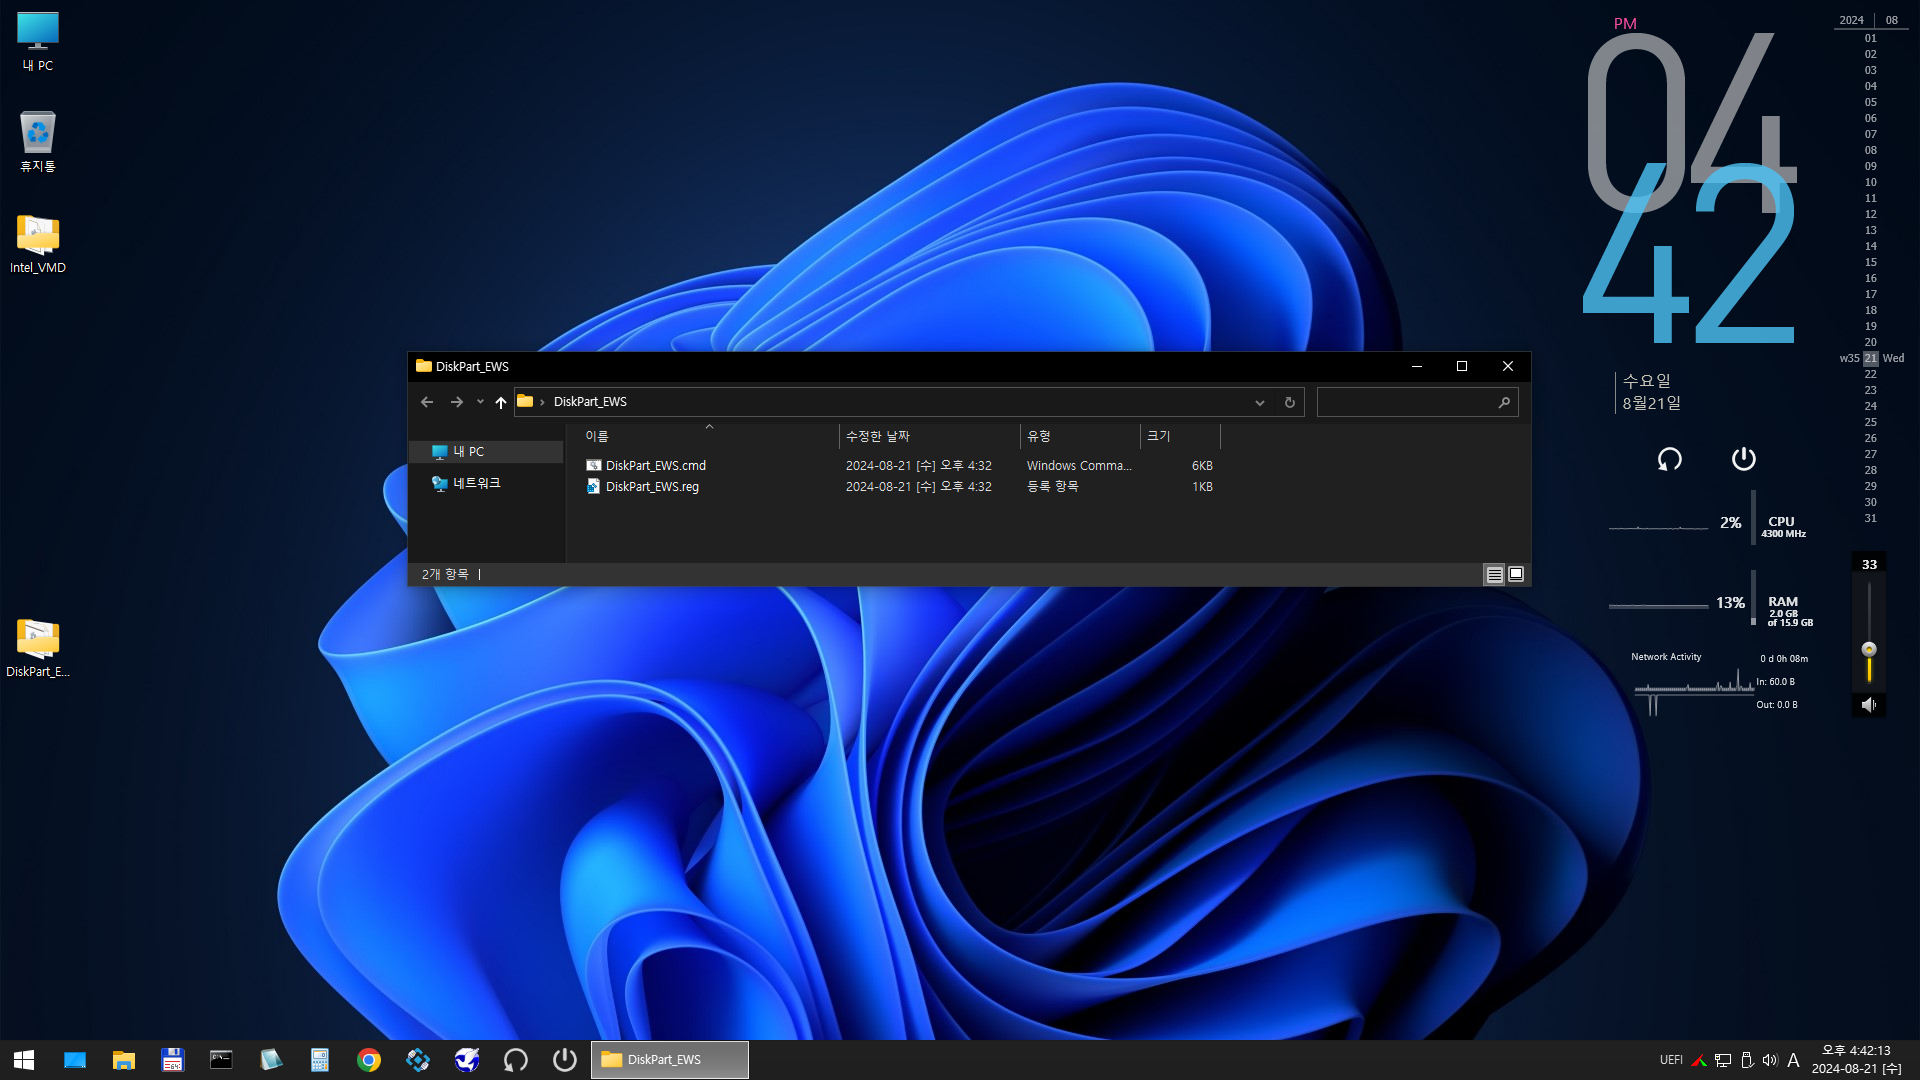Click the DiskPart_EWS address bar path
The image size is (1920, 1080).
590,402
